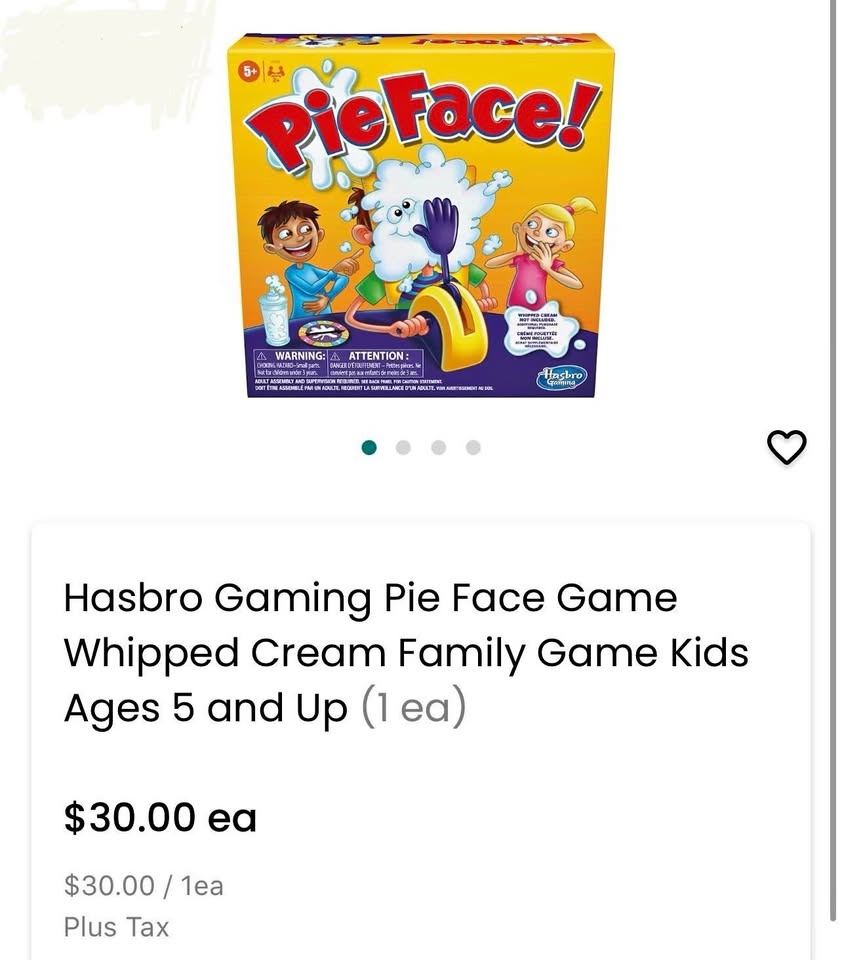Click the $30.00 / 1ea unit price
This screenshot has height=960, width=842.
point(143,885)
